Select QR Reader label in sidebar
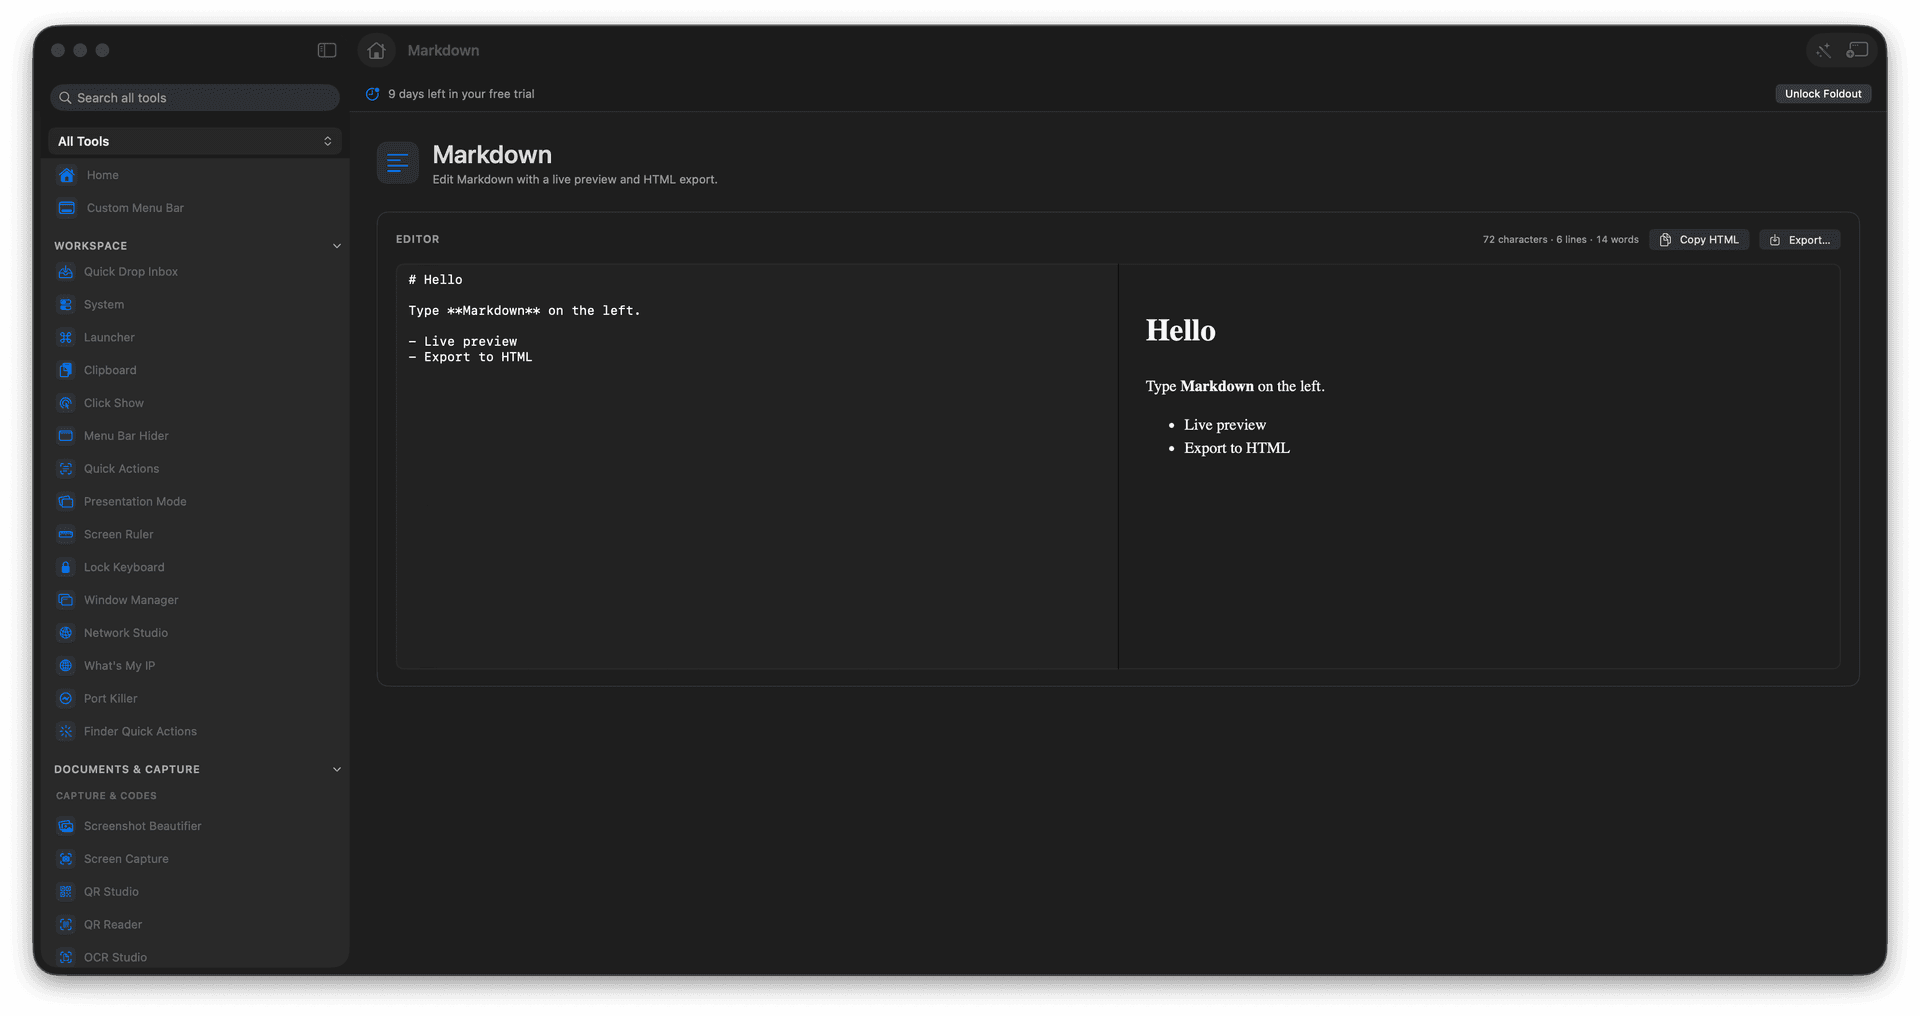1920x1016 pixels. [x=113, y=925]
